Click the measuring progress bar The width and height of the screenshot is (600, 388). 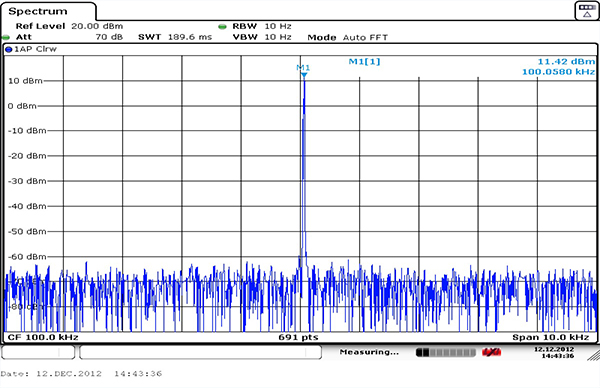pyautogui.click(x=445, y=352)
